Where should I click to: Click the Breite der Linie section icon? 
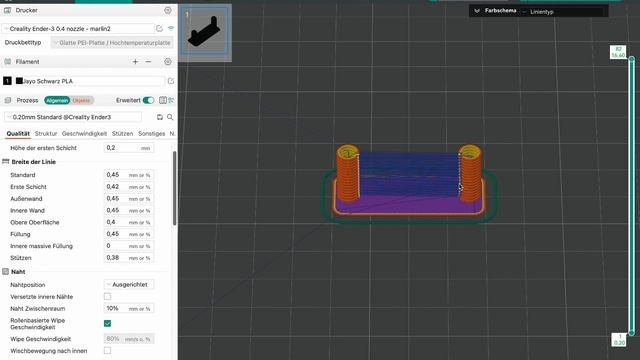coord(5,162)
